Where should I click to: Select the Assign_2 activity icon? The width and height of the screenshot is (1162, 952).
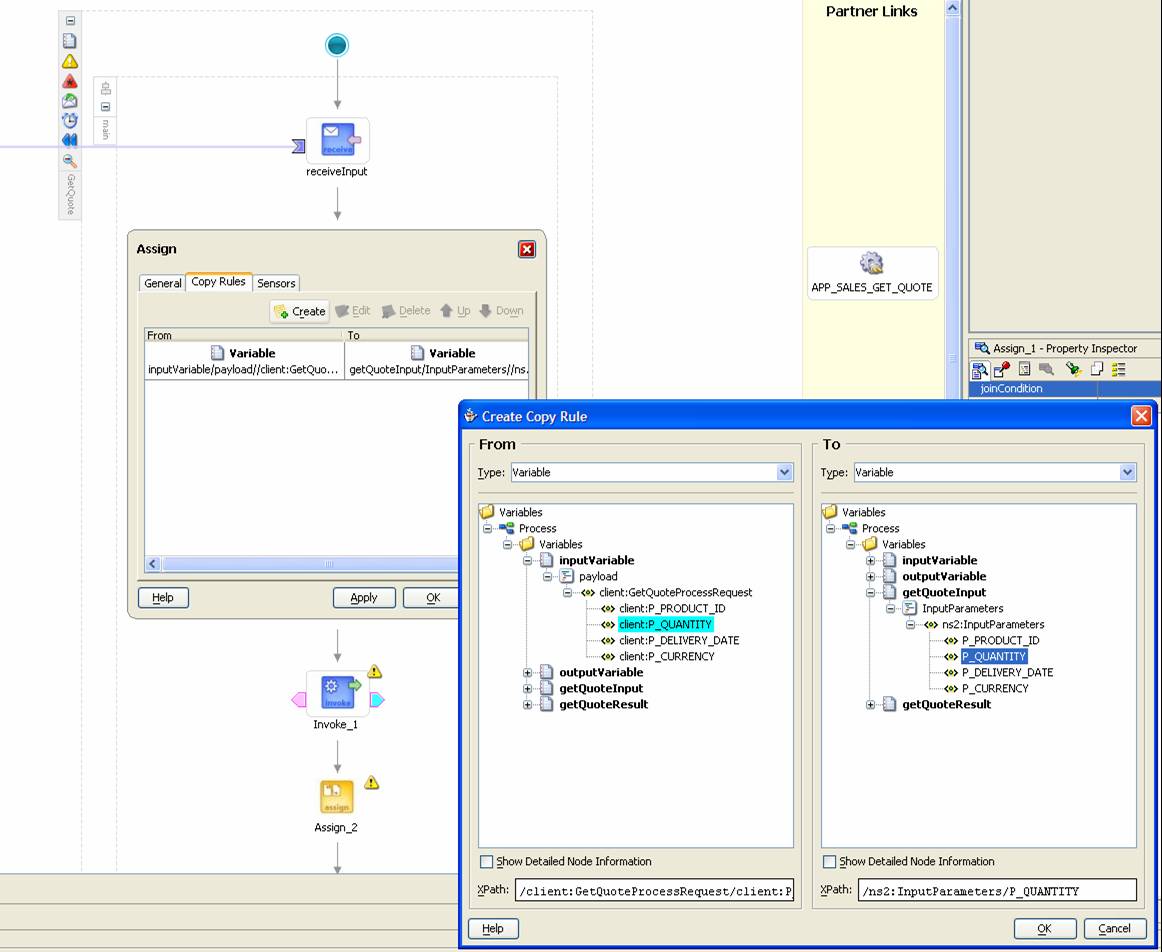(x=336, y=797)
